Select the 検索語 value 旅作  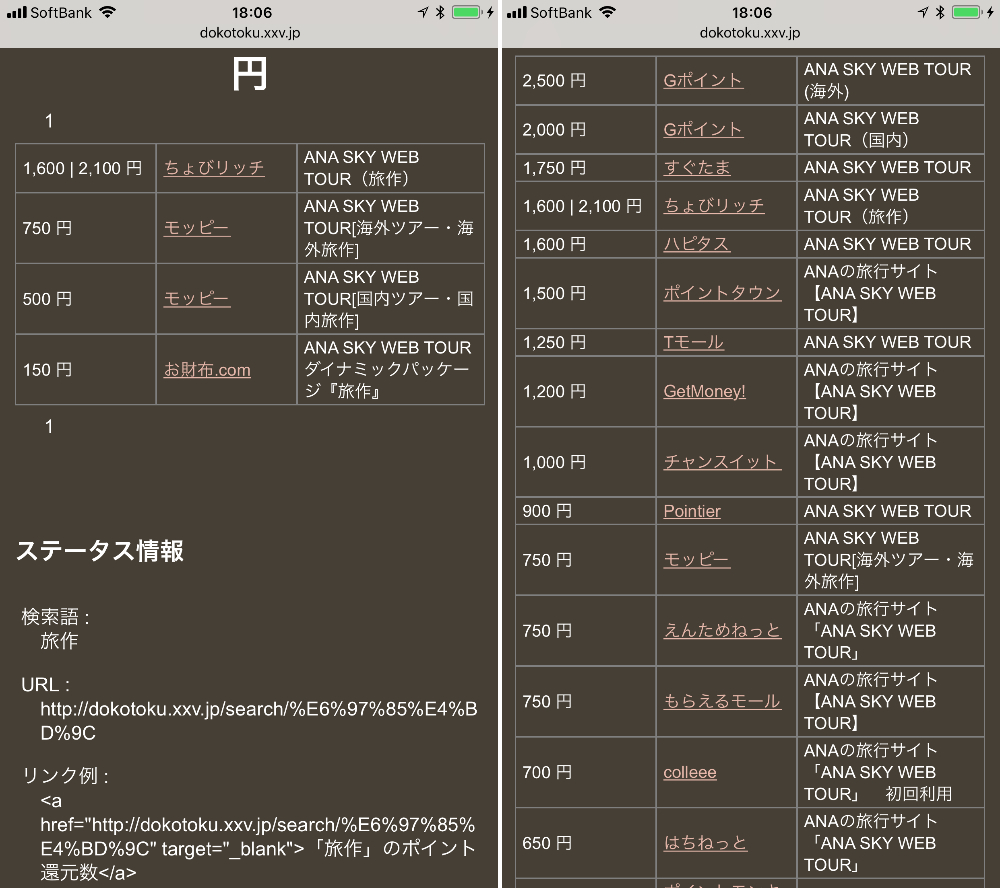pyautogui.click(x=59, y=640)
